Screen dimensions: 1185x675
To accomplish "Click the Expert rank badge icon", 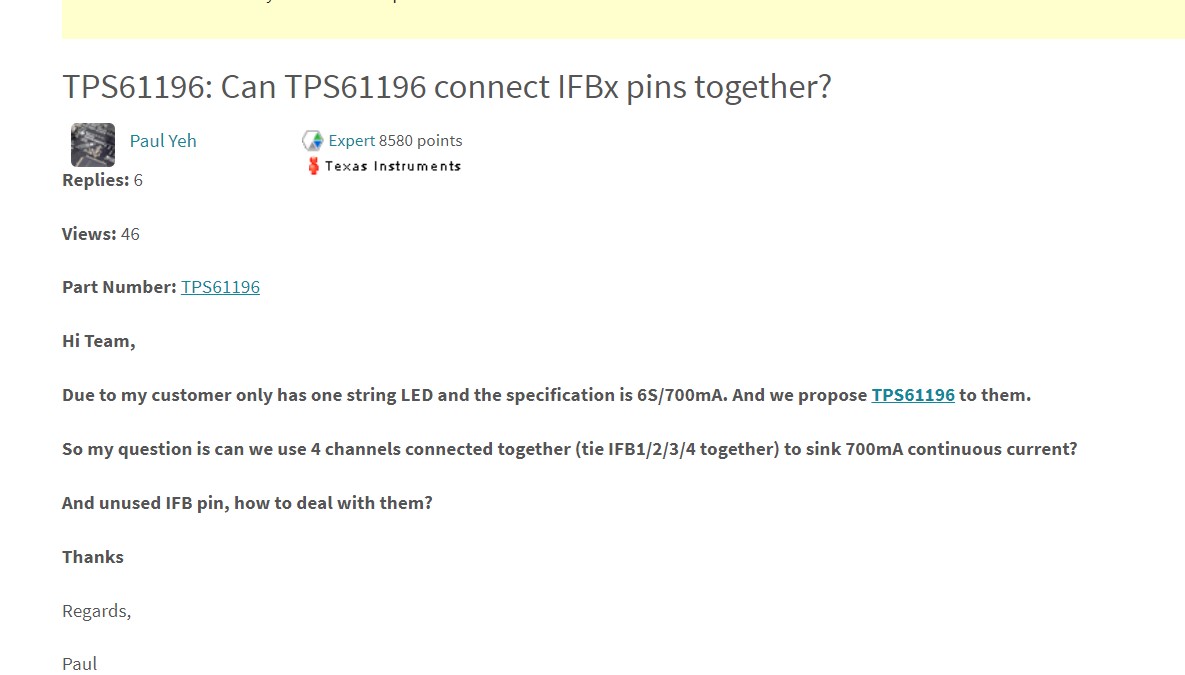I will tap(312, 141).
